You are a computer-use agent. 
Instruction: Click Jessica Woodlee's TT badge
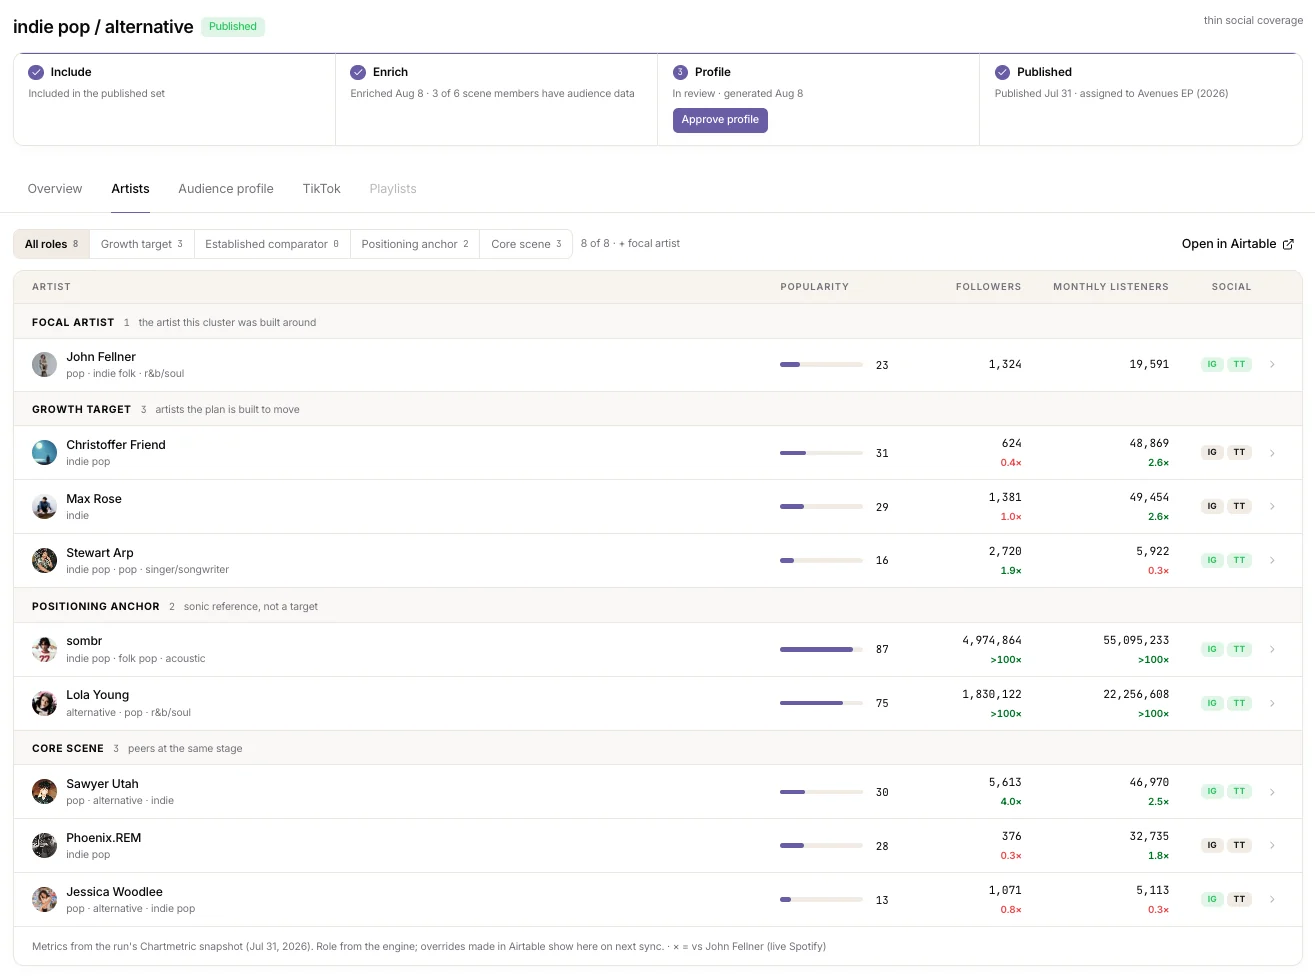(x=1239, y=900)
